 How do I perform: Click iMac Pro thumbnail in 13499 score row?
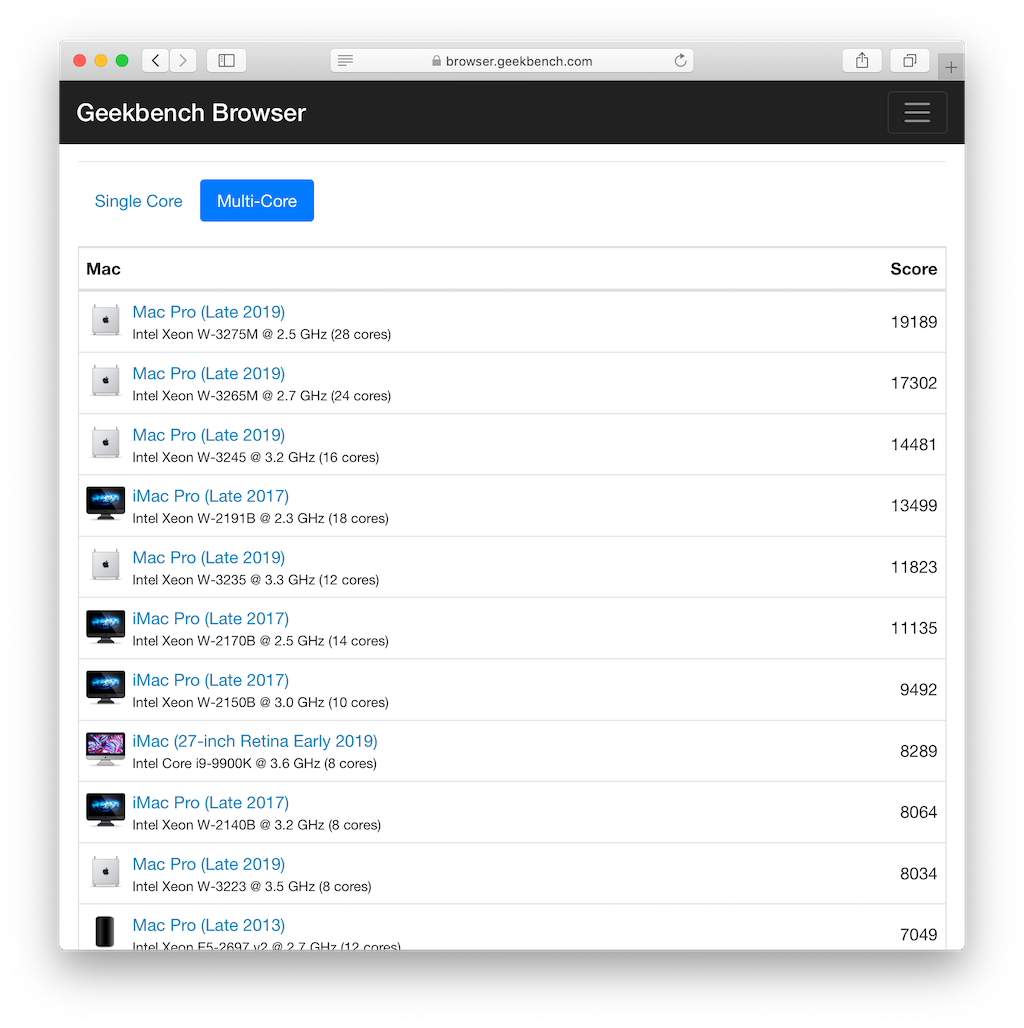pos(106,504)
